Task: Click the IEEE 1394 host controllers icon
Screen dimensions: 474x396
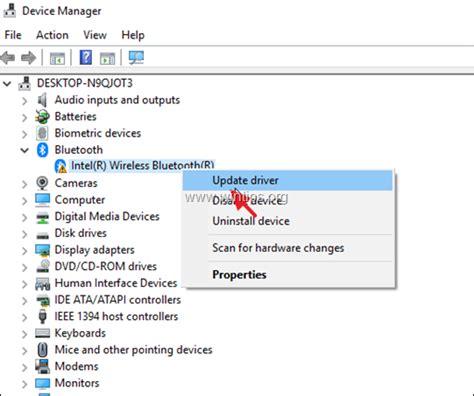Action: click(42, 316)
